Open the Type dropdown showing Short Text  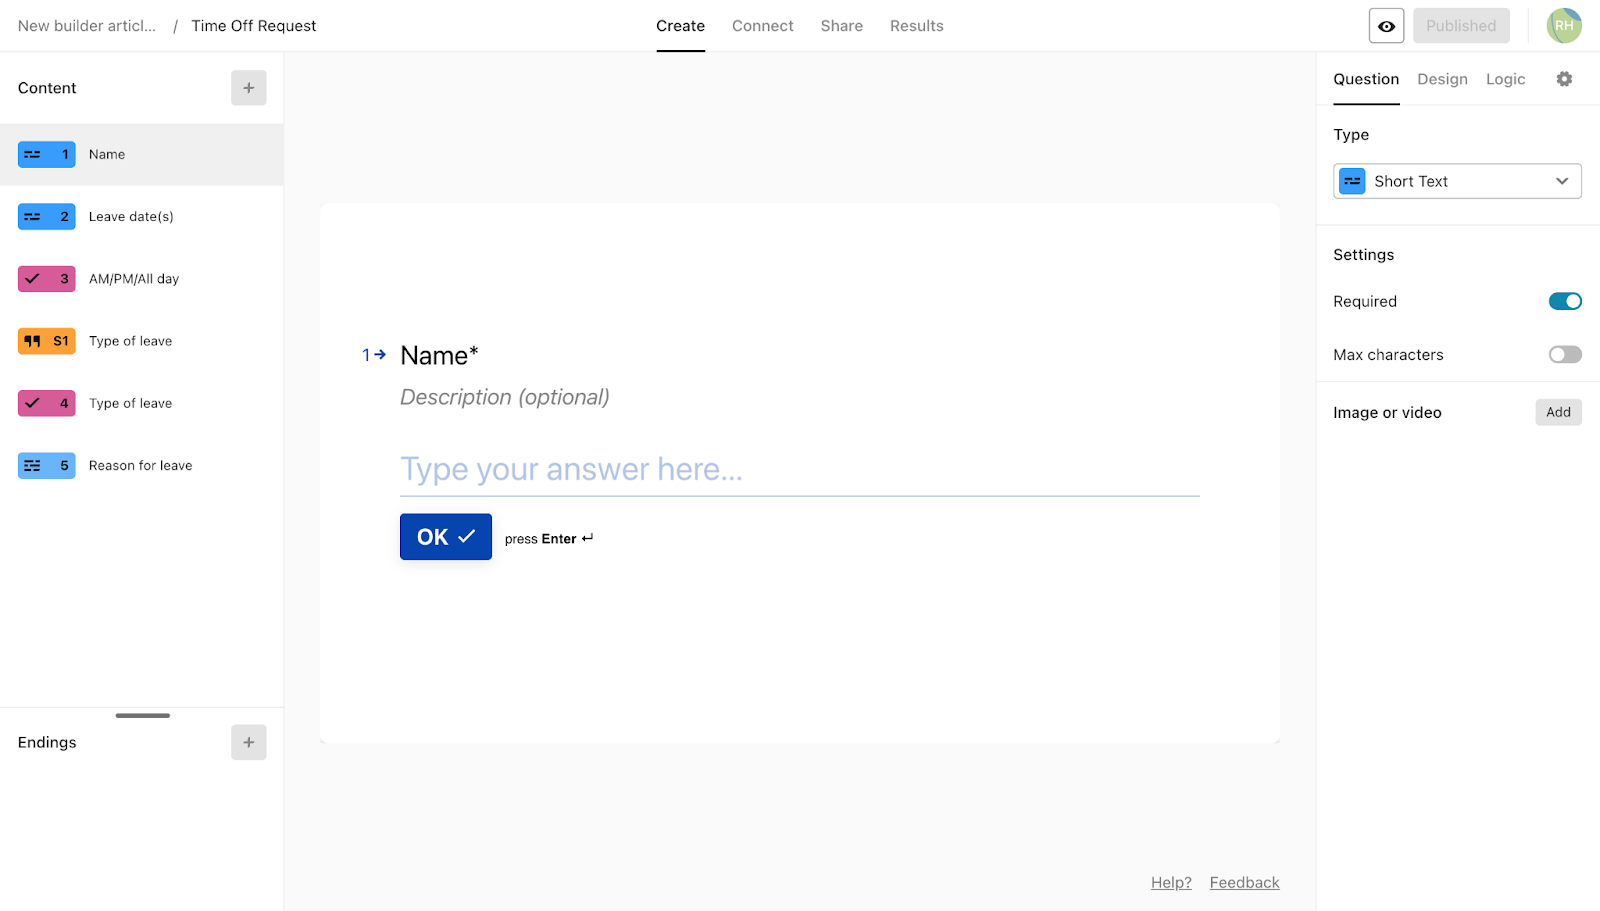click(1457, 181)
